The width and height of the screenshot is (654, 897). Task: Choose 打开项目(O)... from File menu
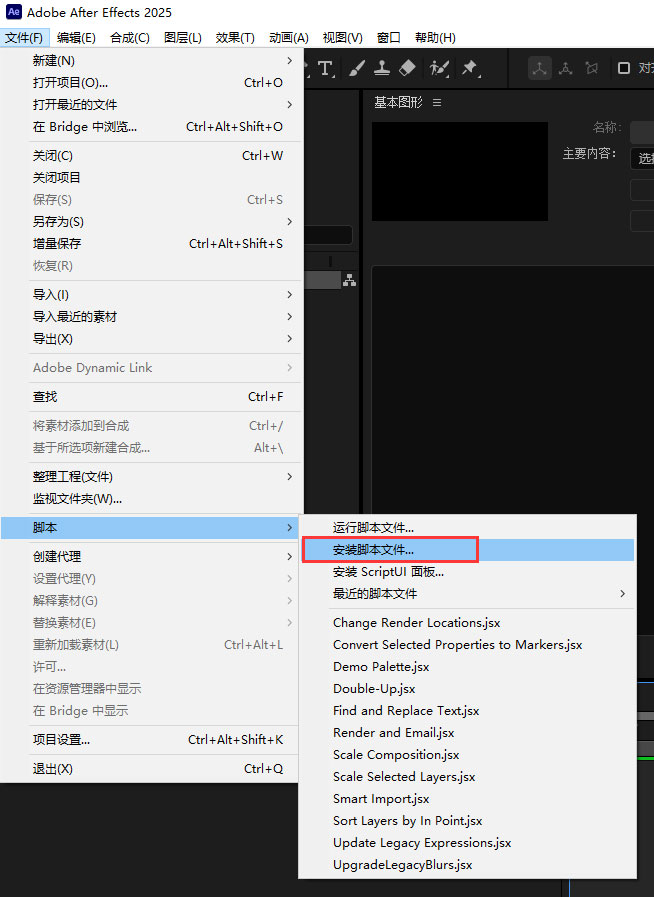[152, 83]
